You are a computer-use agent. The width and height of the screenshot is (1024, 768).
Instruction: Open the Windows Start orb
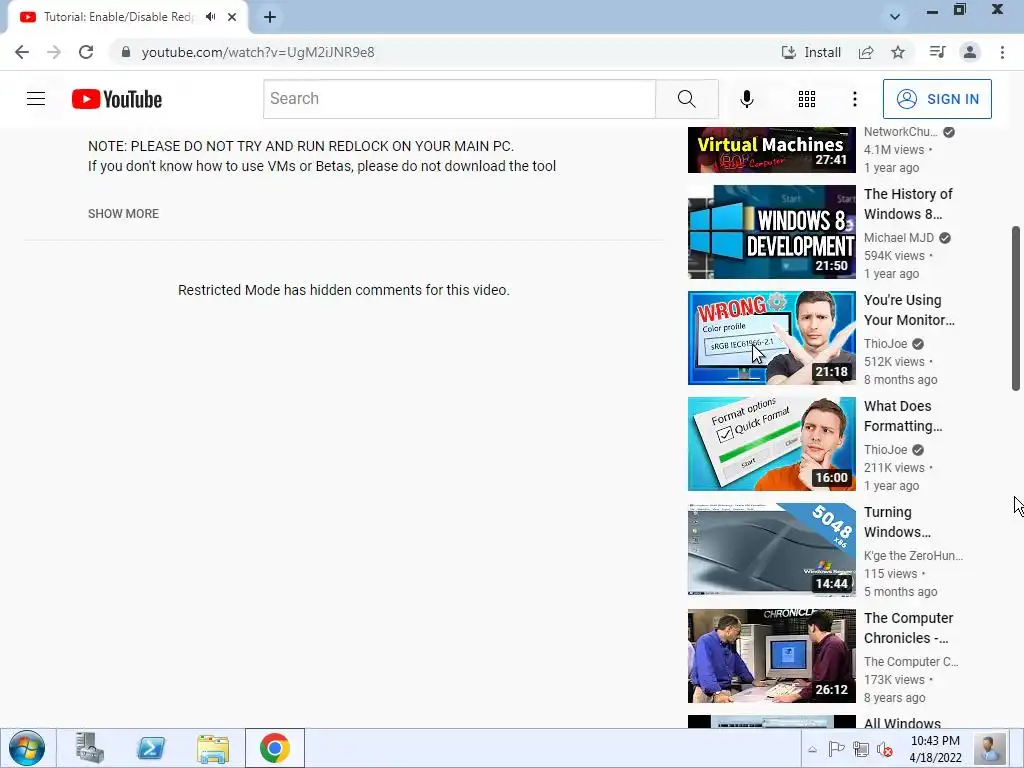click(27, 748)
